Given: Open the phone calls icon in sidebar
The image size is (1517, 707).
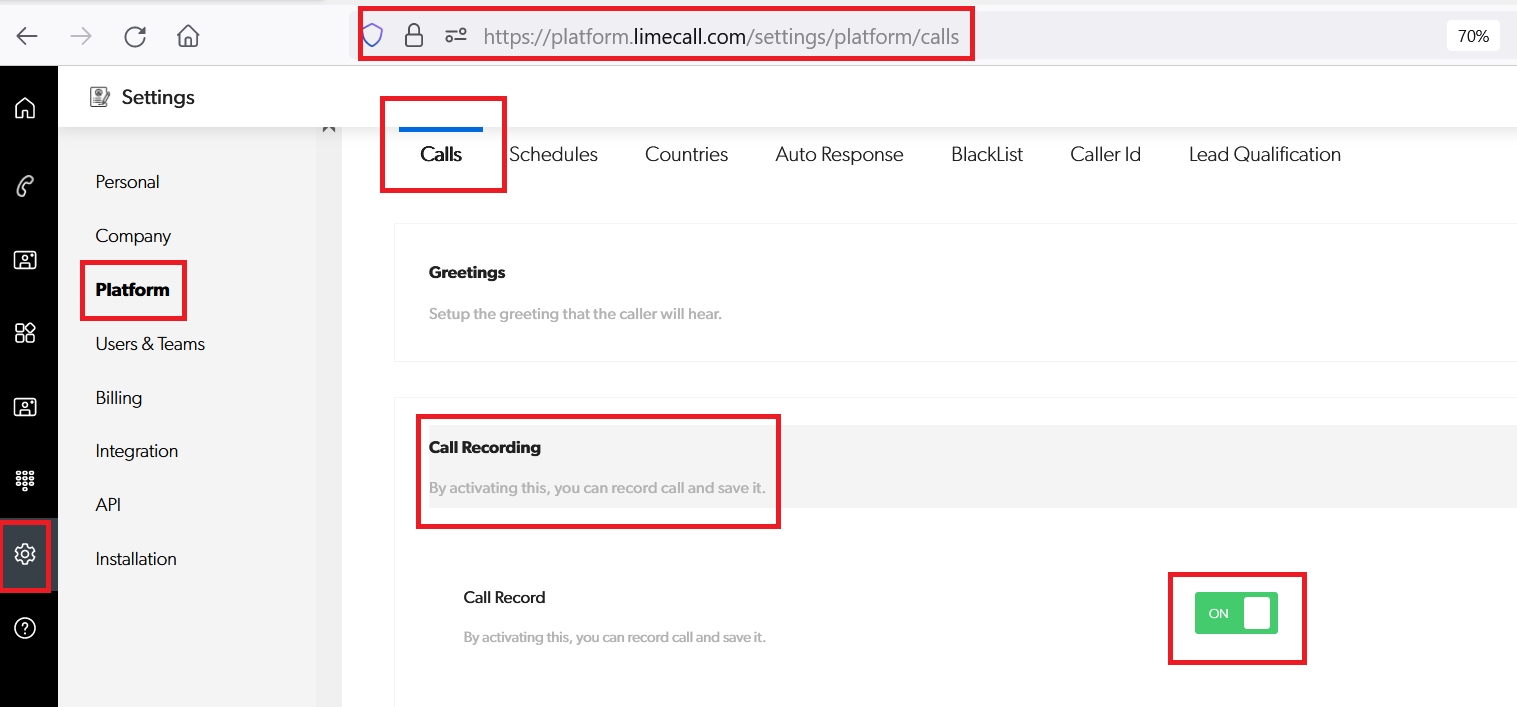Looking at the screenshot, I should (x=25, y=186).
